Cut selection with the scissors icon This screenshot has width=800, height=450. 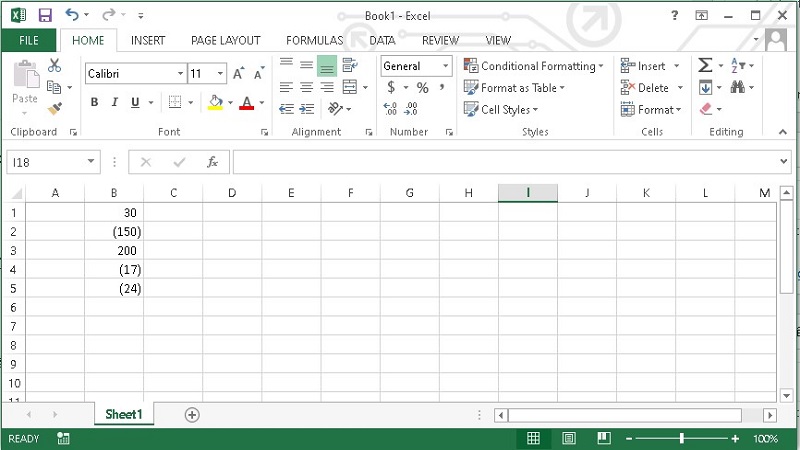(x=54, y=65)
